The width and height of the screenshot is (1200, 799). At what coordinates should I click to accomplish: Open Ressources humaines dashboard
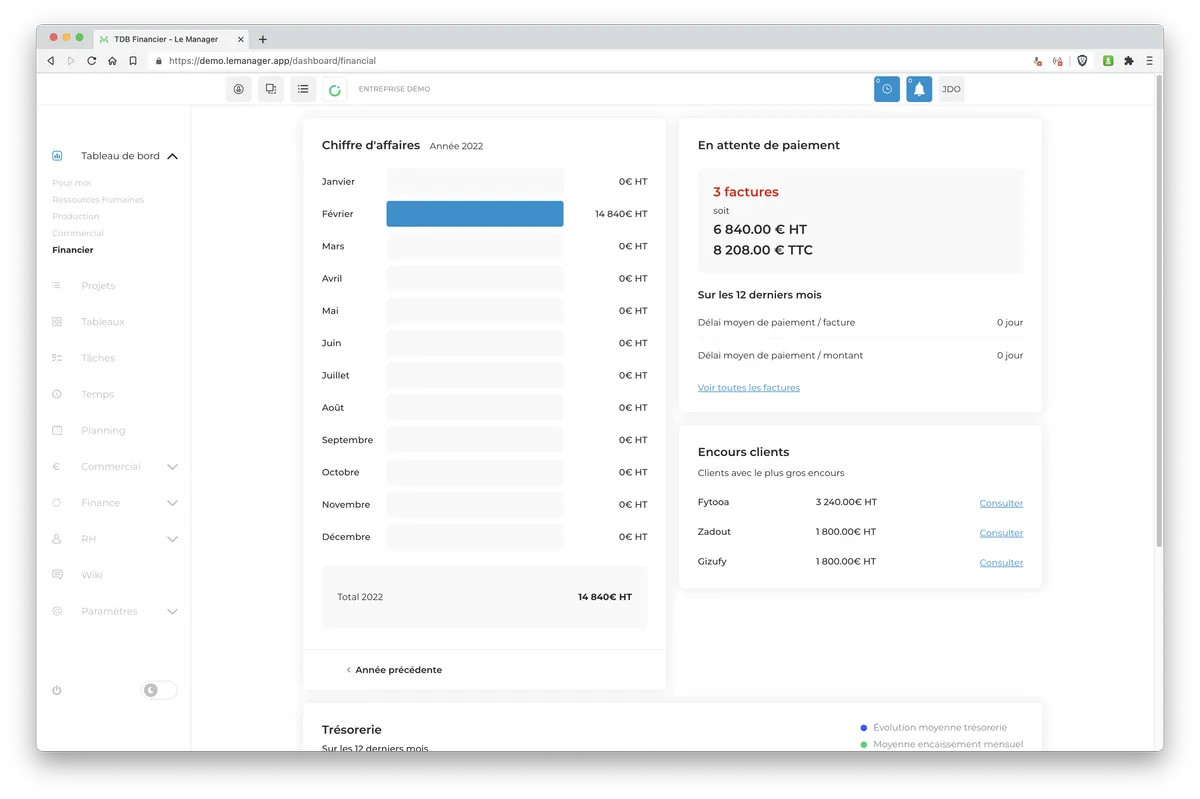point(98,199)
